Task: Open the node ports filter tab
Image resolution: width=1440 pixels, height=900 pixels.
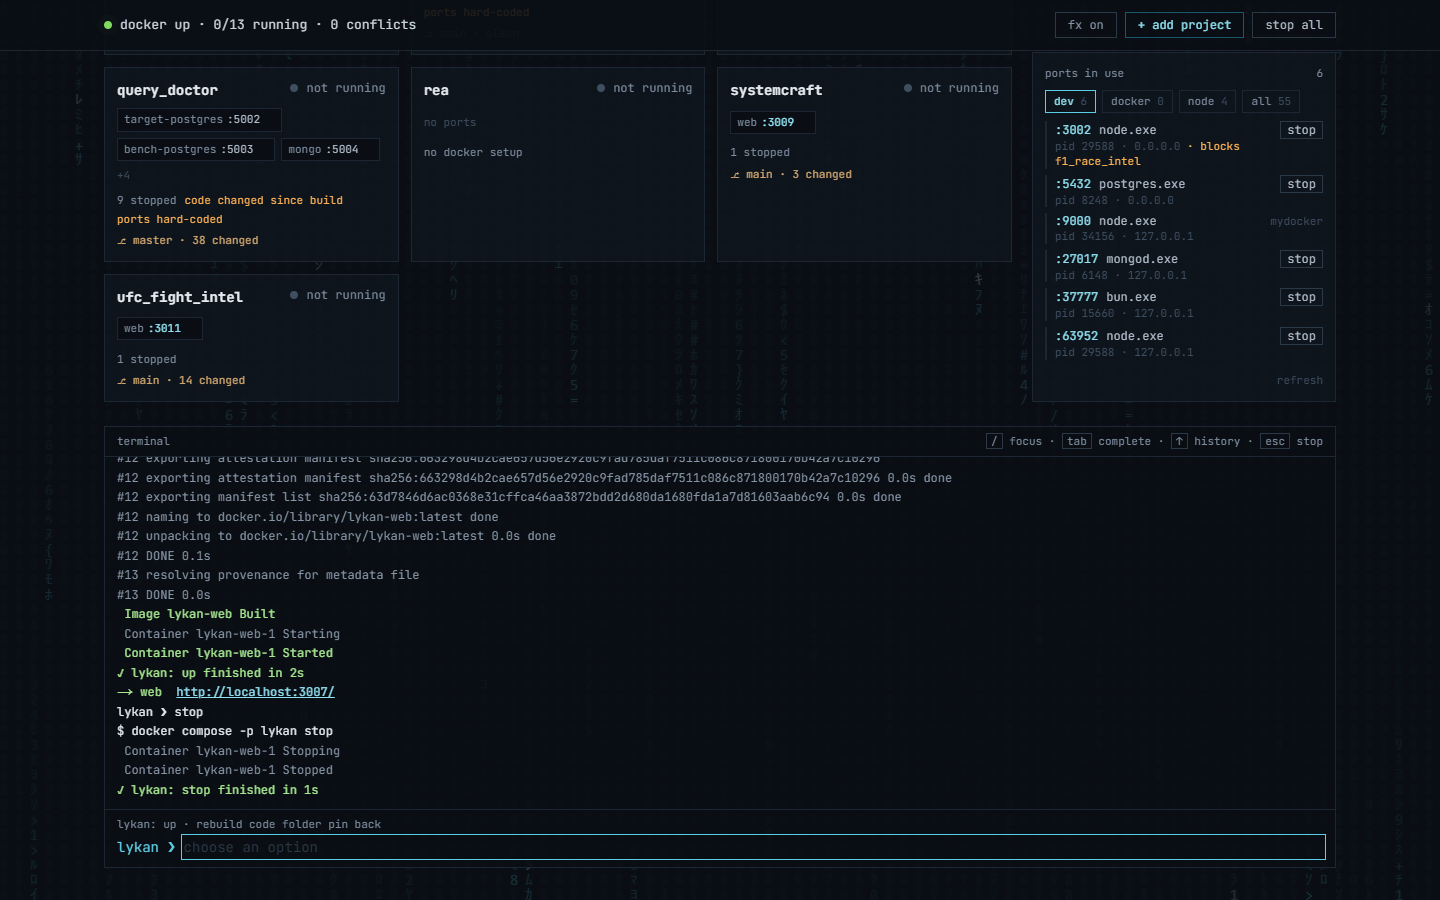Action: [x=1208, y=101]
